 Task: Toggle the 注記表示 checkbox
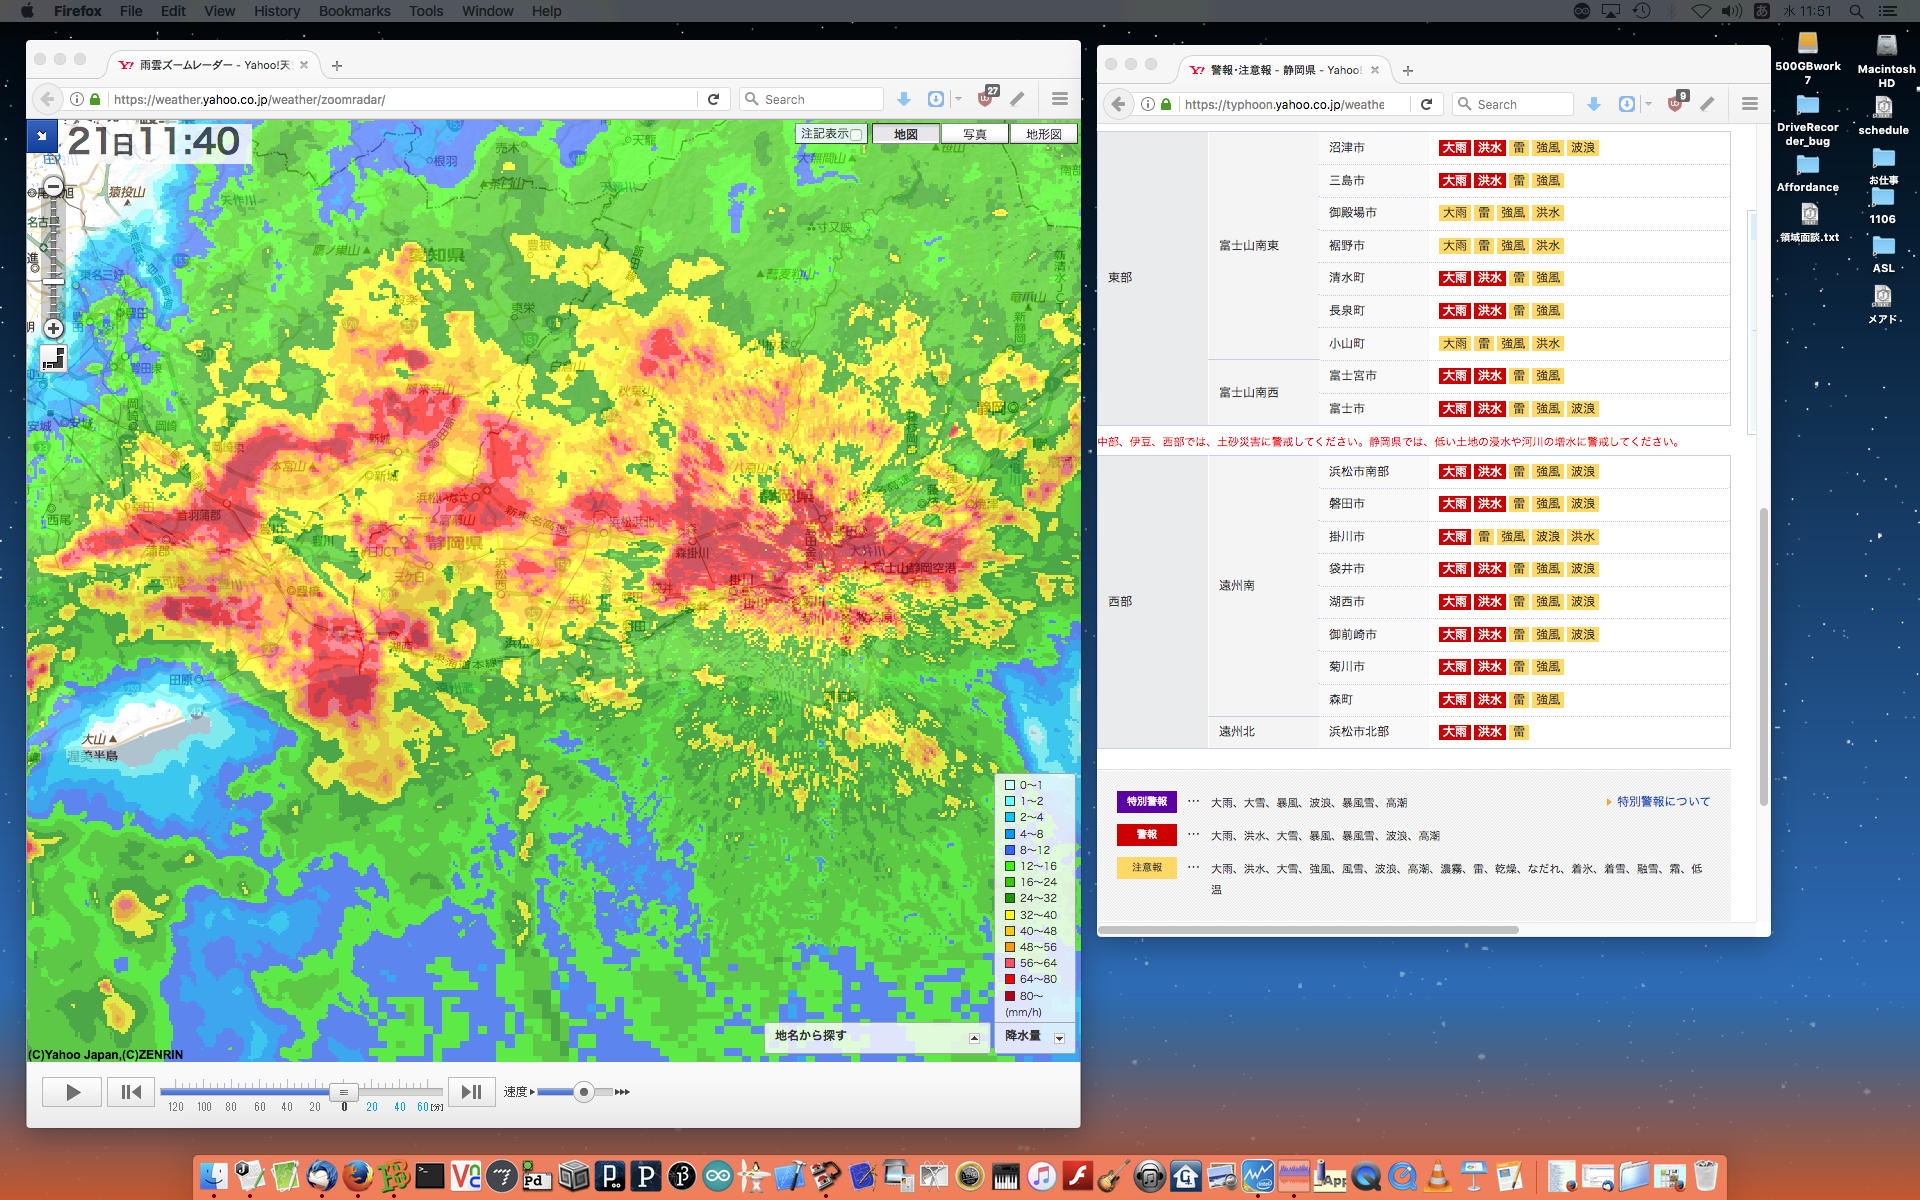(x=856, y=134)
